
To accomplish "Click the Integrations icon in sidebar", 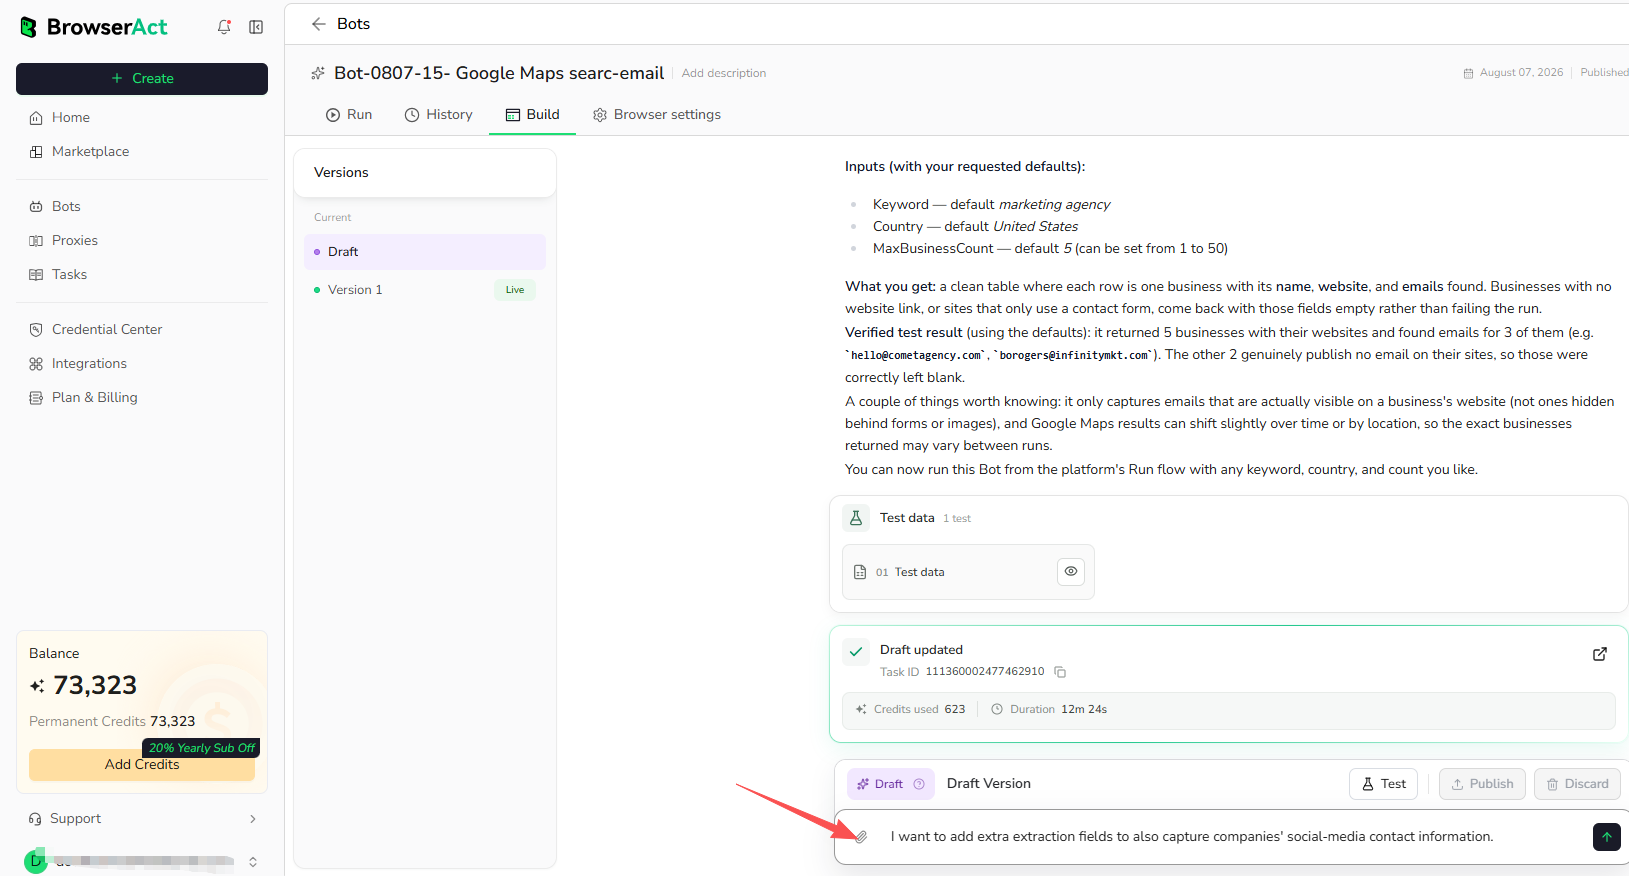I will point(36,364).
